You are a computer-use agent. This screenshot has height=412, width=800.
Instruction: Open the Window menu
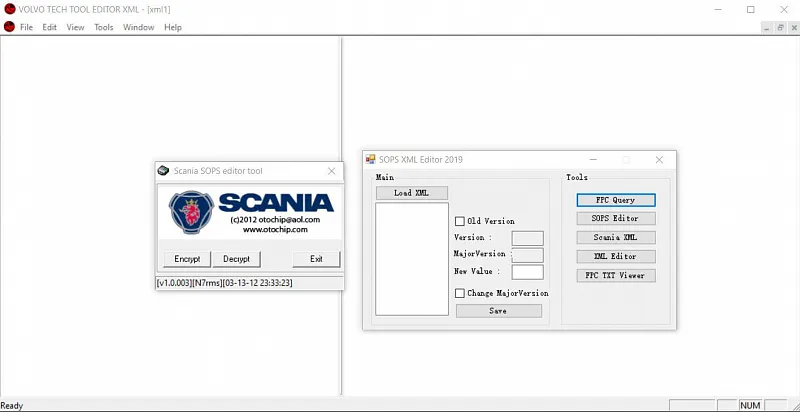point(138,27)
